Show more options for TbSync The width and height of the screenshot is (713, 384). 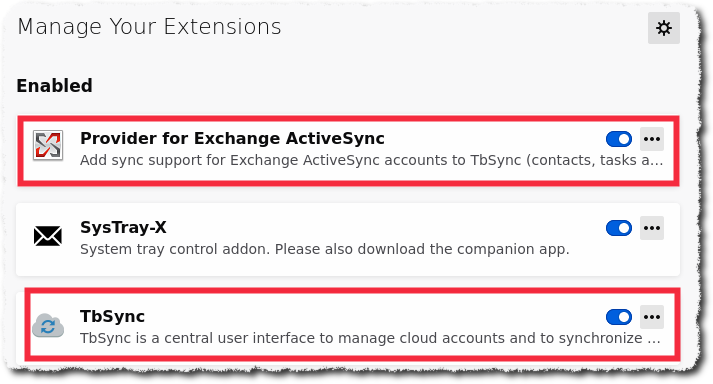[652, 317]
